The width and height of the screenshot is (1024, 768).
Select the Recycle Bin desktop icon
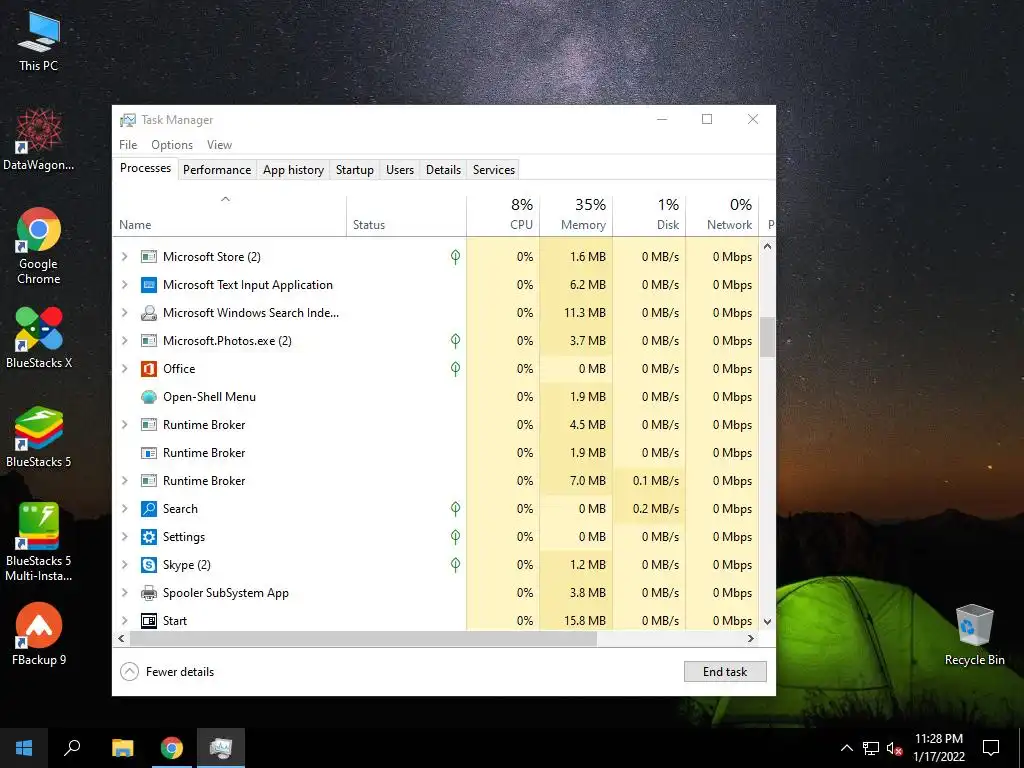pyautogui.click(x=974, y=635)
